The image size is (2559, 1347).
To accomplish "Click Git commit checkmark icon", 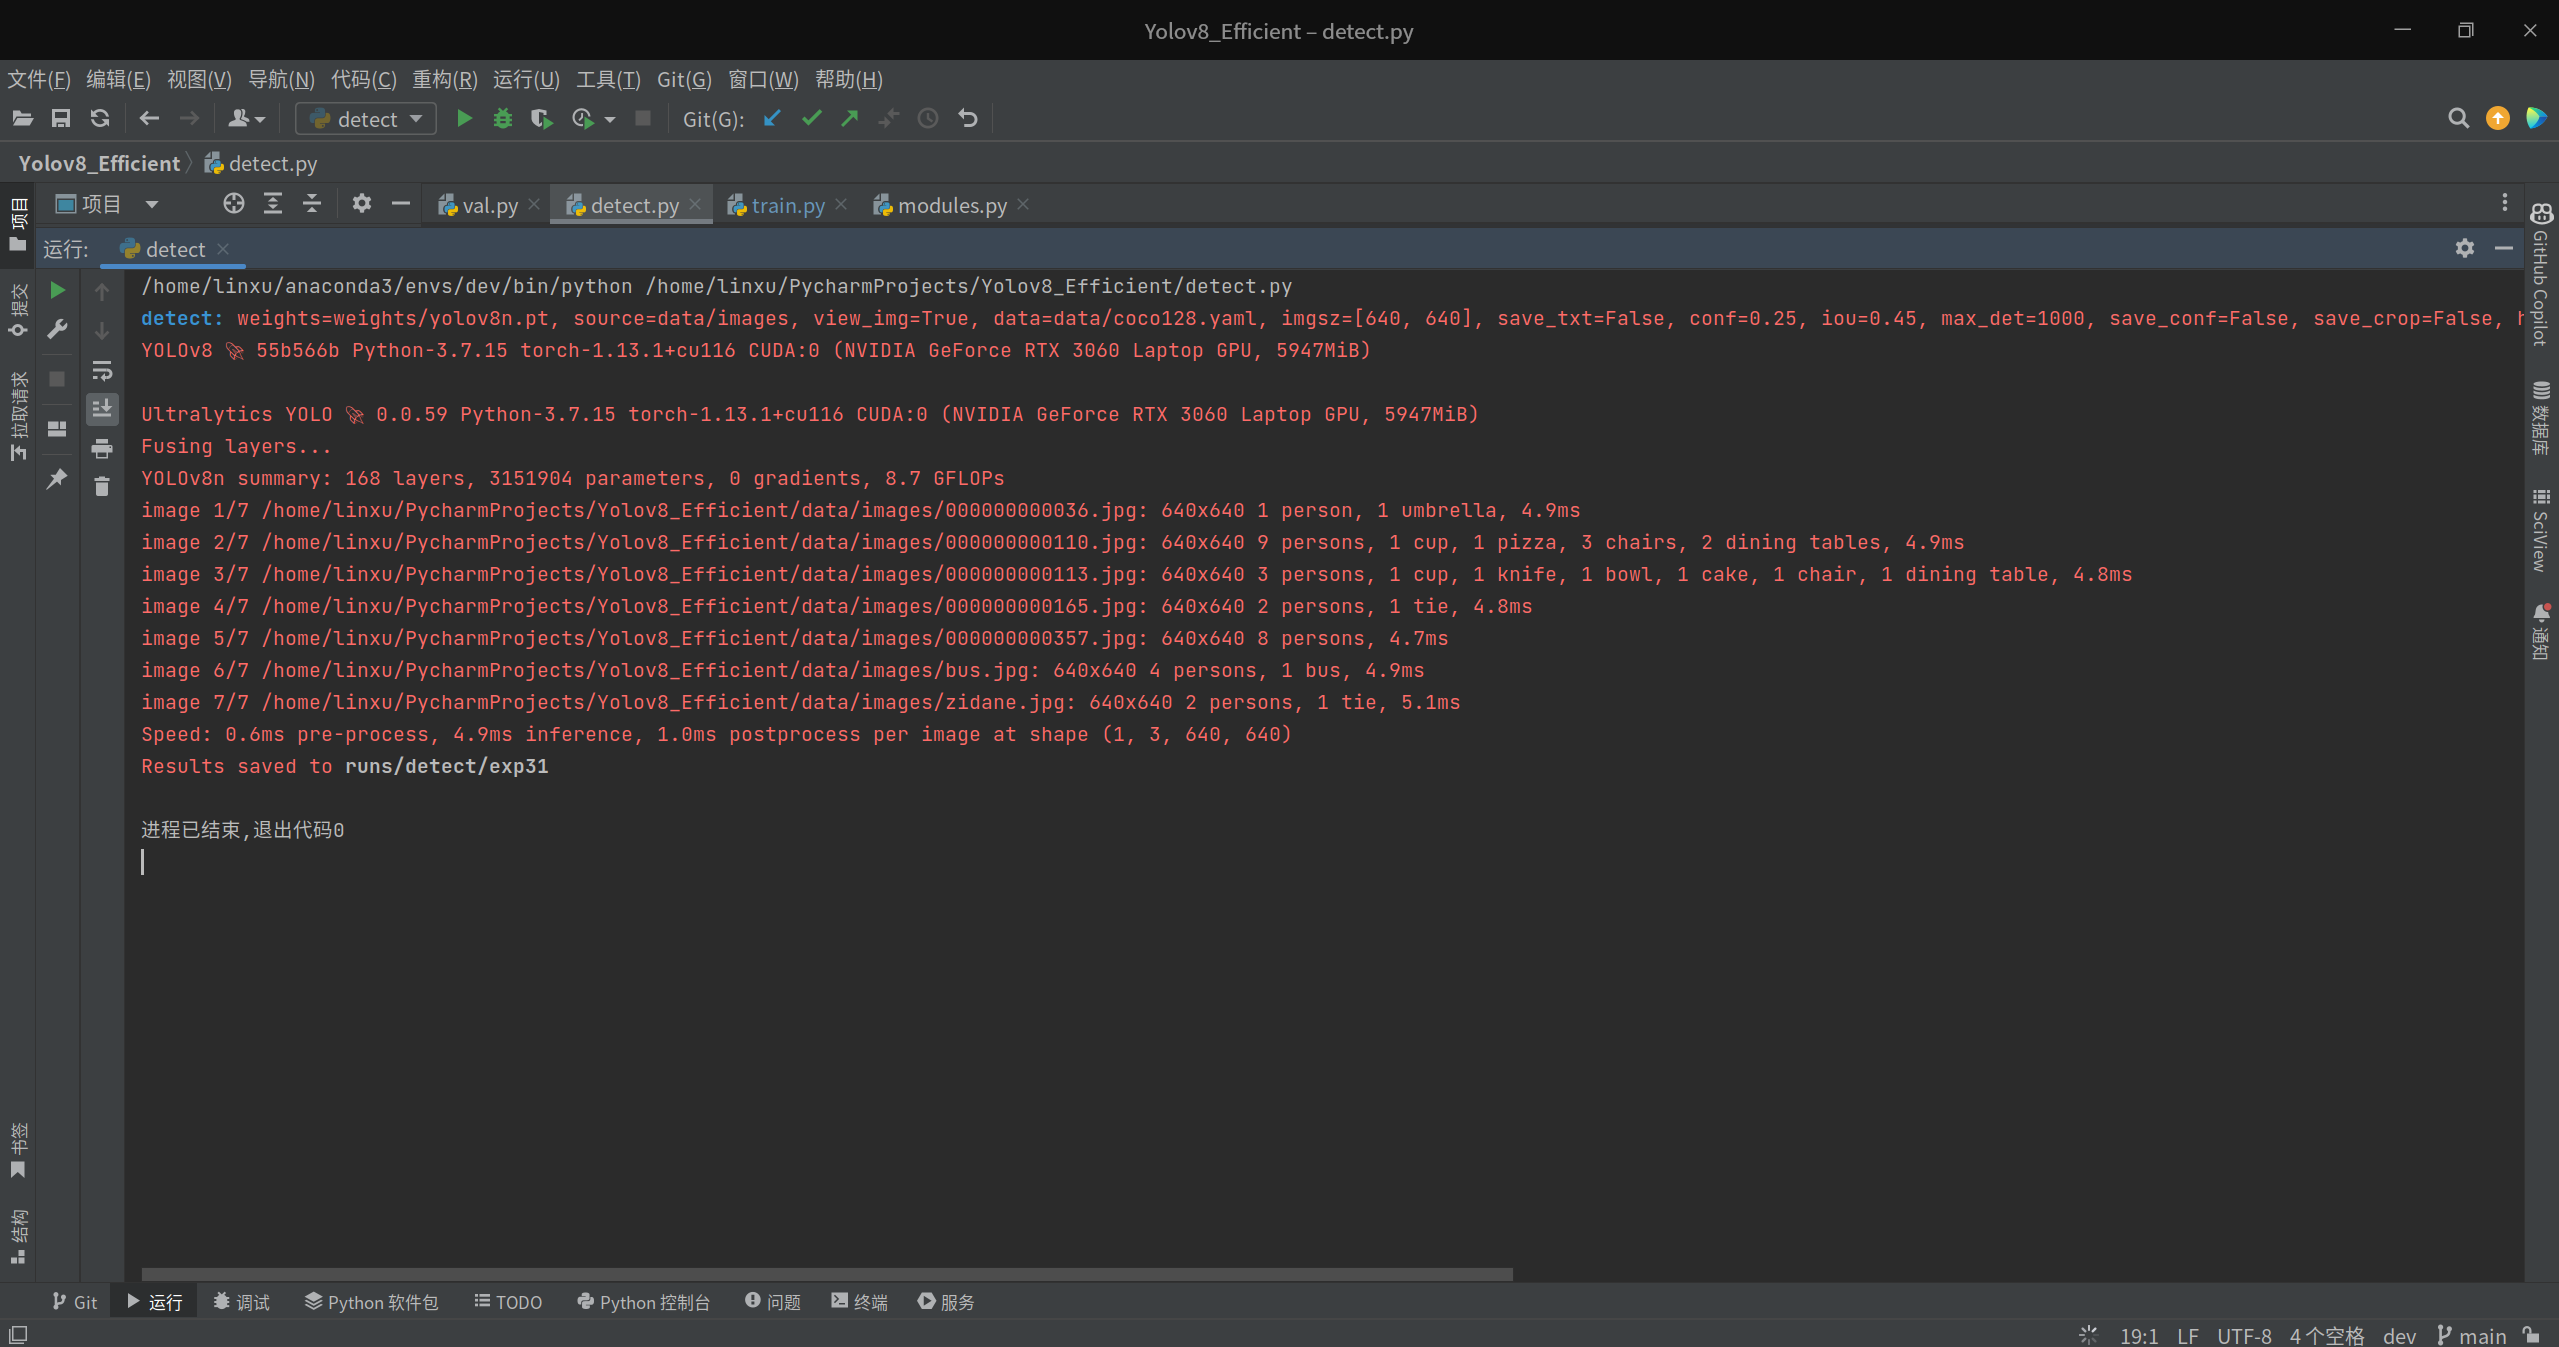I will 811,119.
